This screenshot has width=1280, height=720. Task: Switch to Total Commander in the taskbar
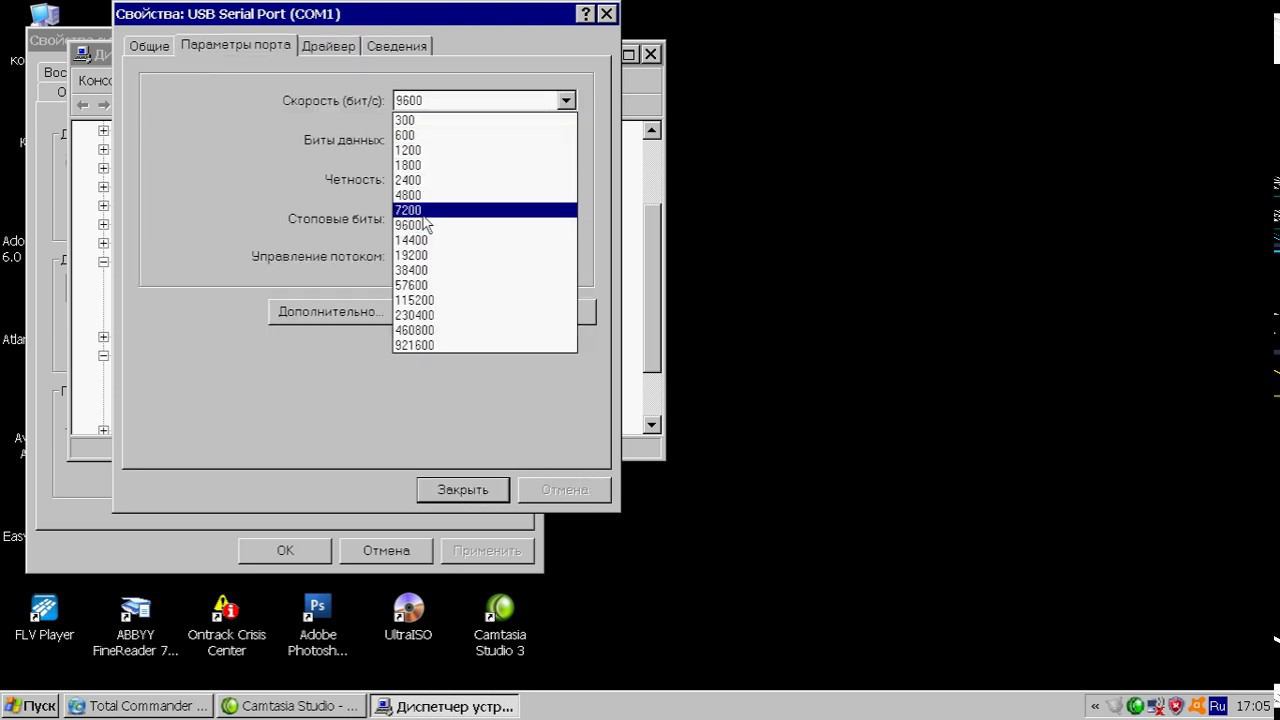tap(139, 706)
